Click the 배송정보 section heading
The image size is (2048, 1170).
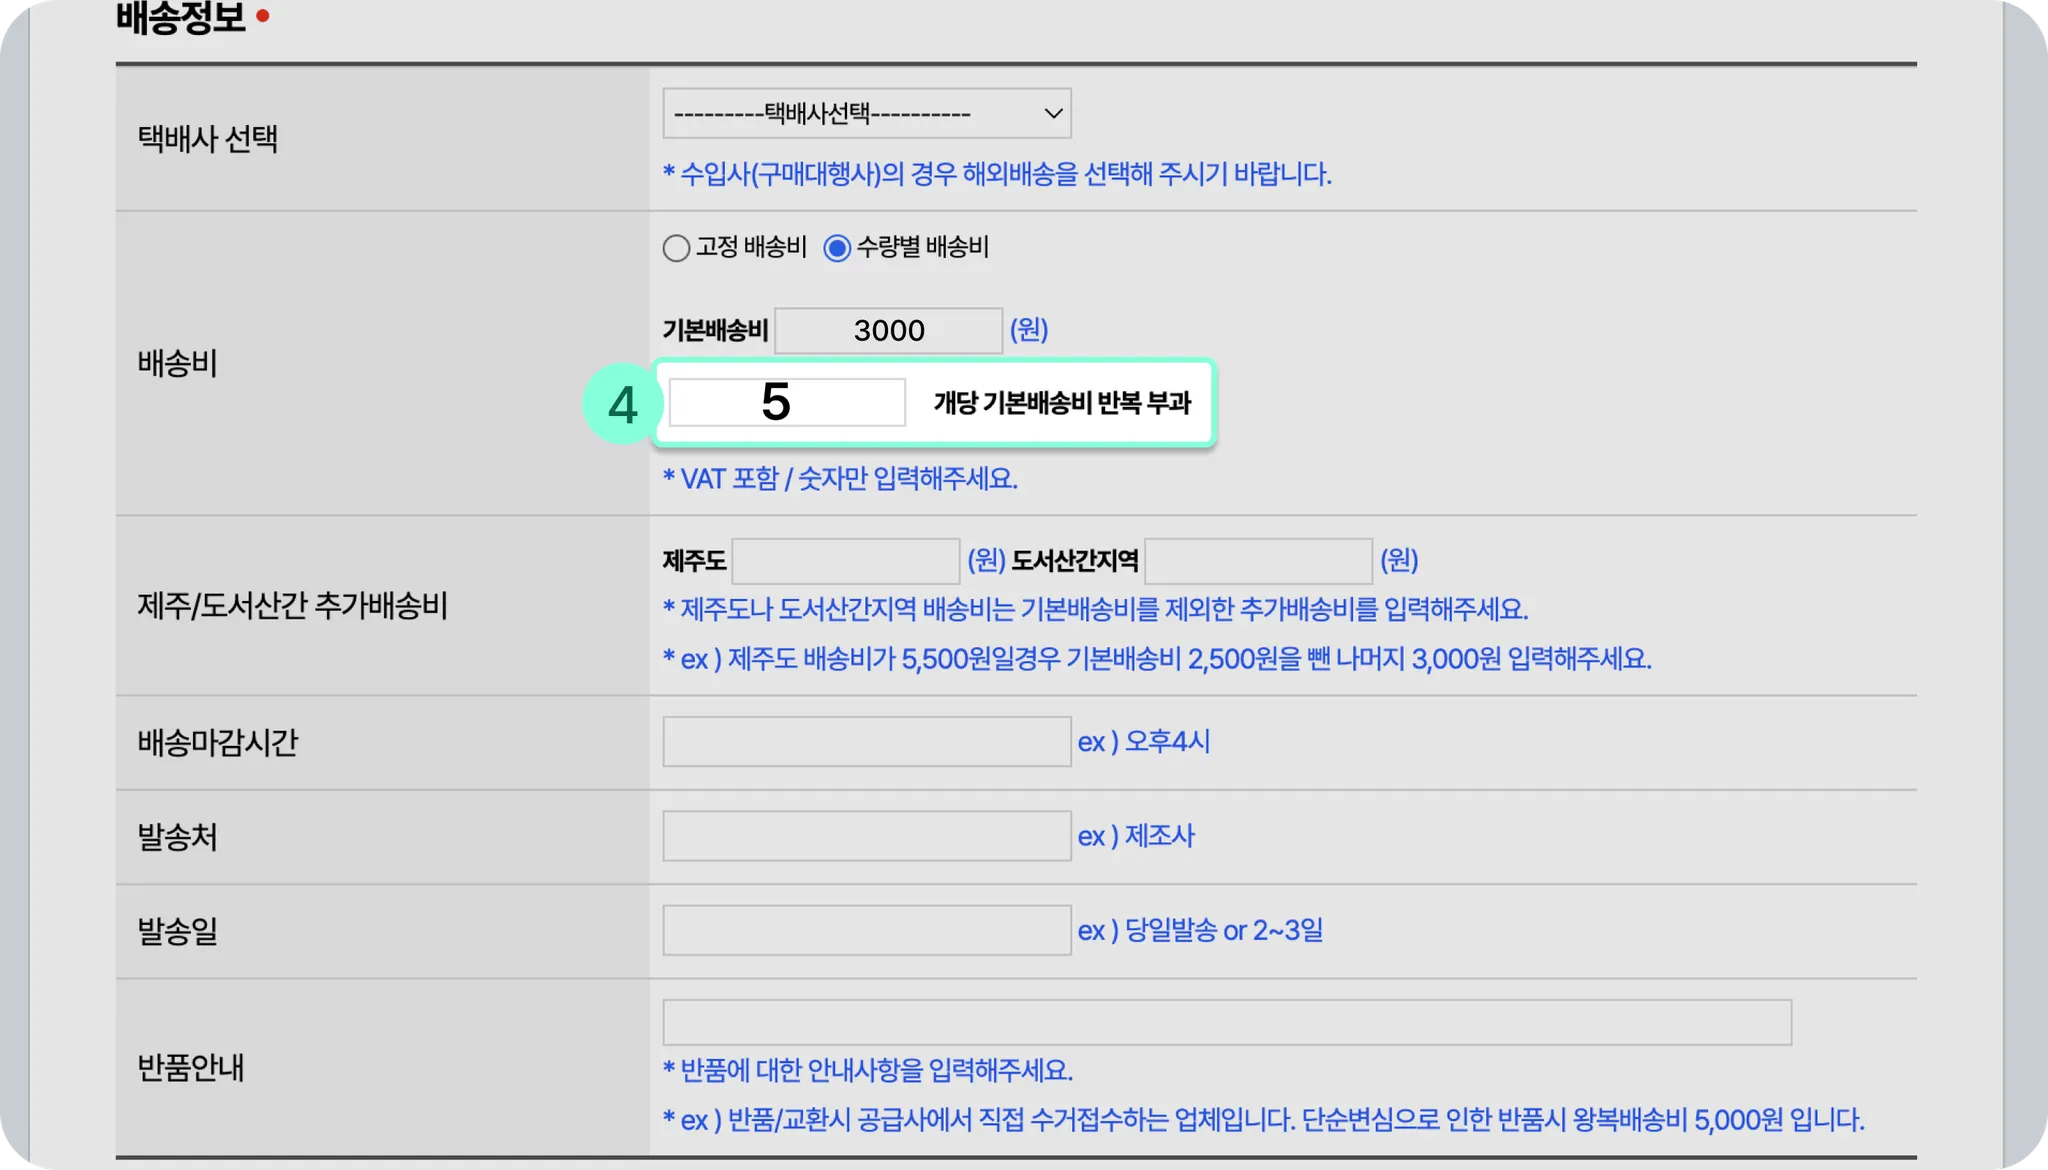(x=180, y=16)
